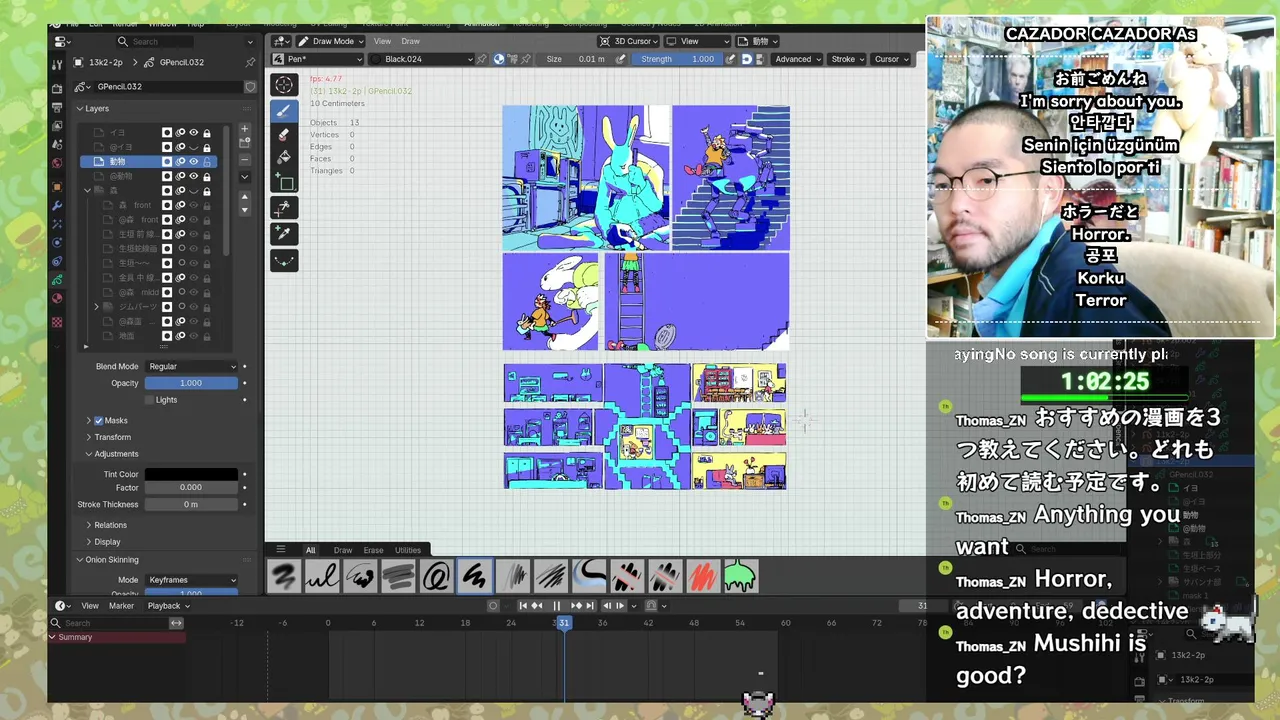
Task: Toggle the strength pressure sensitivity icon
Action: coord(730,59)
